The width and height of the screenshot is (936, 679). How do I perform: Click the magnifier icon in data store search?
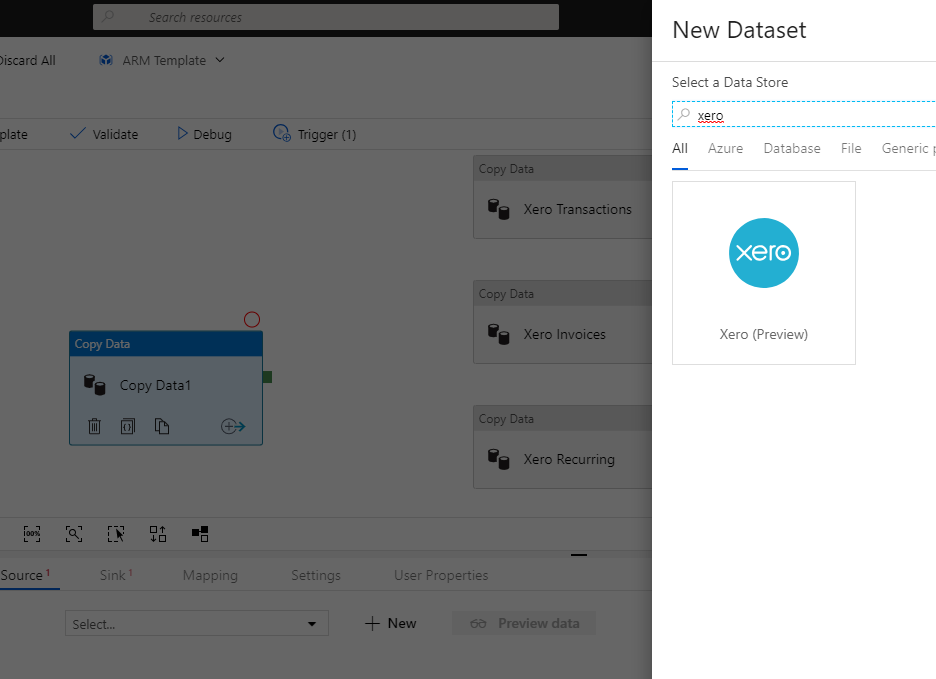tap(684, 114)
